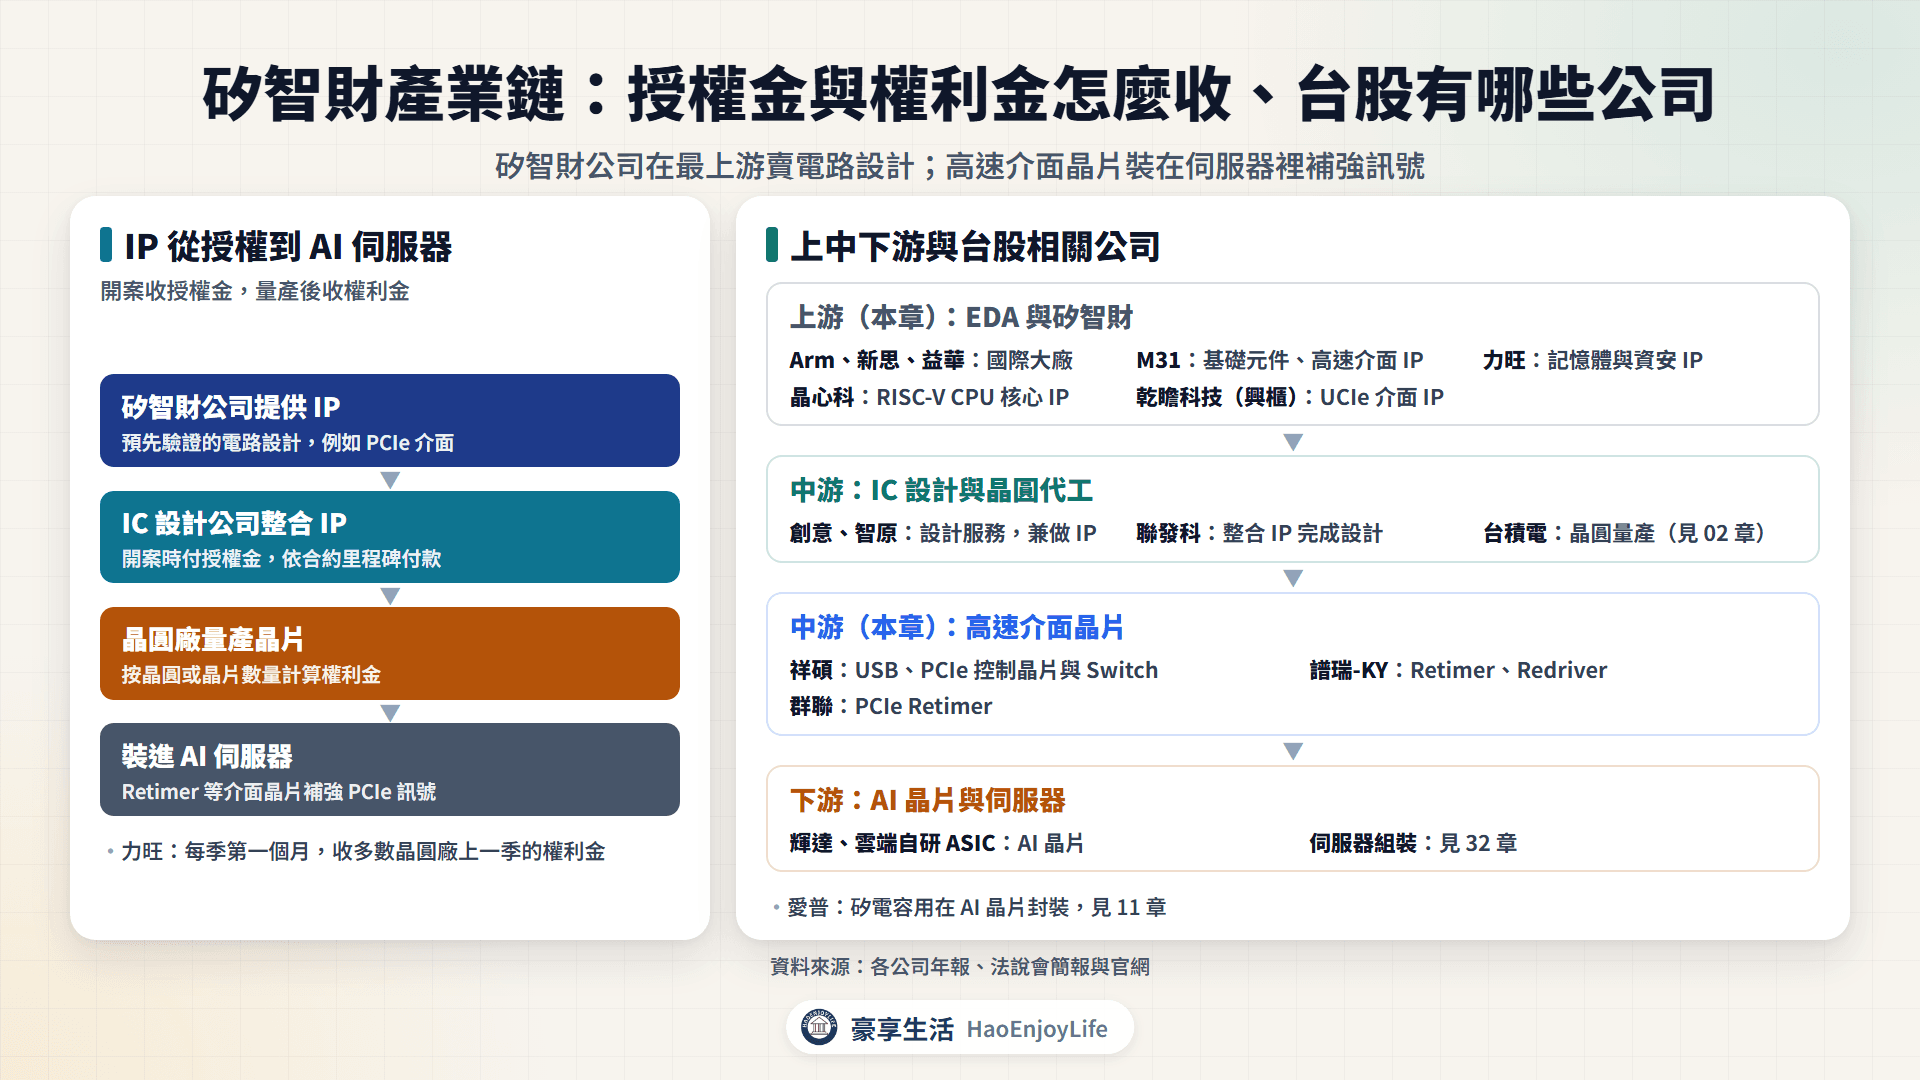This screenshot has width=1920, height=1080.
Task: Click the right panel title 上中下游與台股相關公司
Action: (975, 246)
